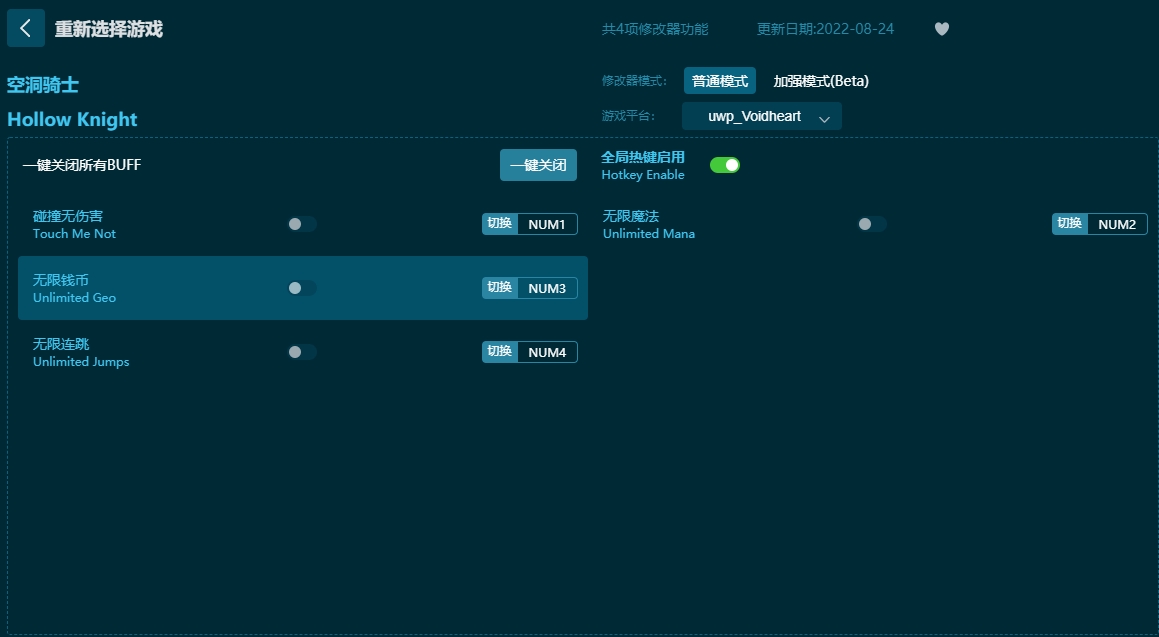Enable the Unlimited Mana switch

point(871,224)
